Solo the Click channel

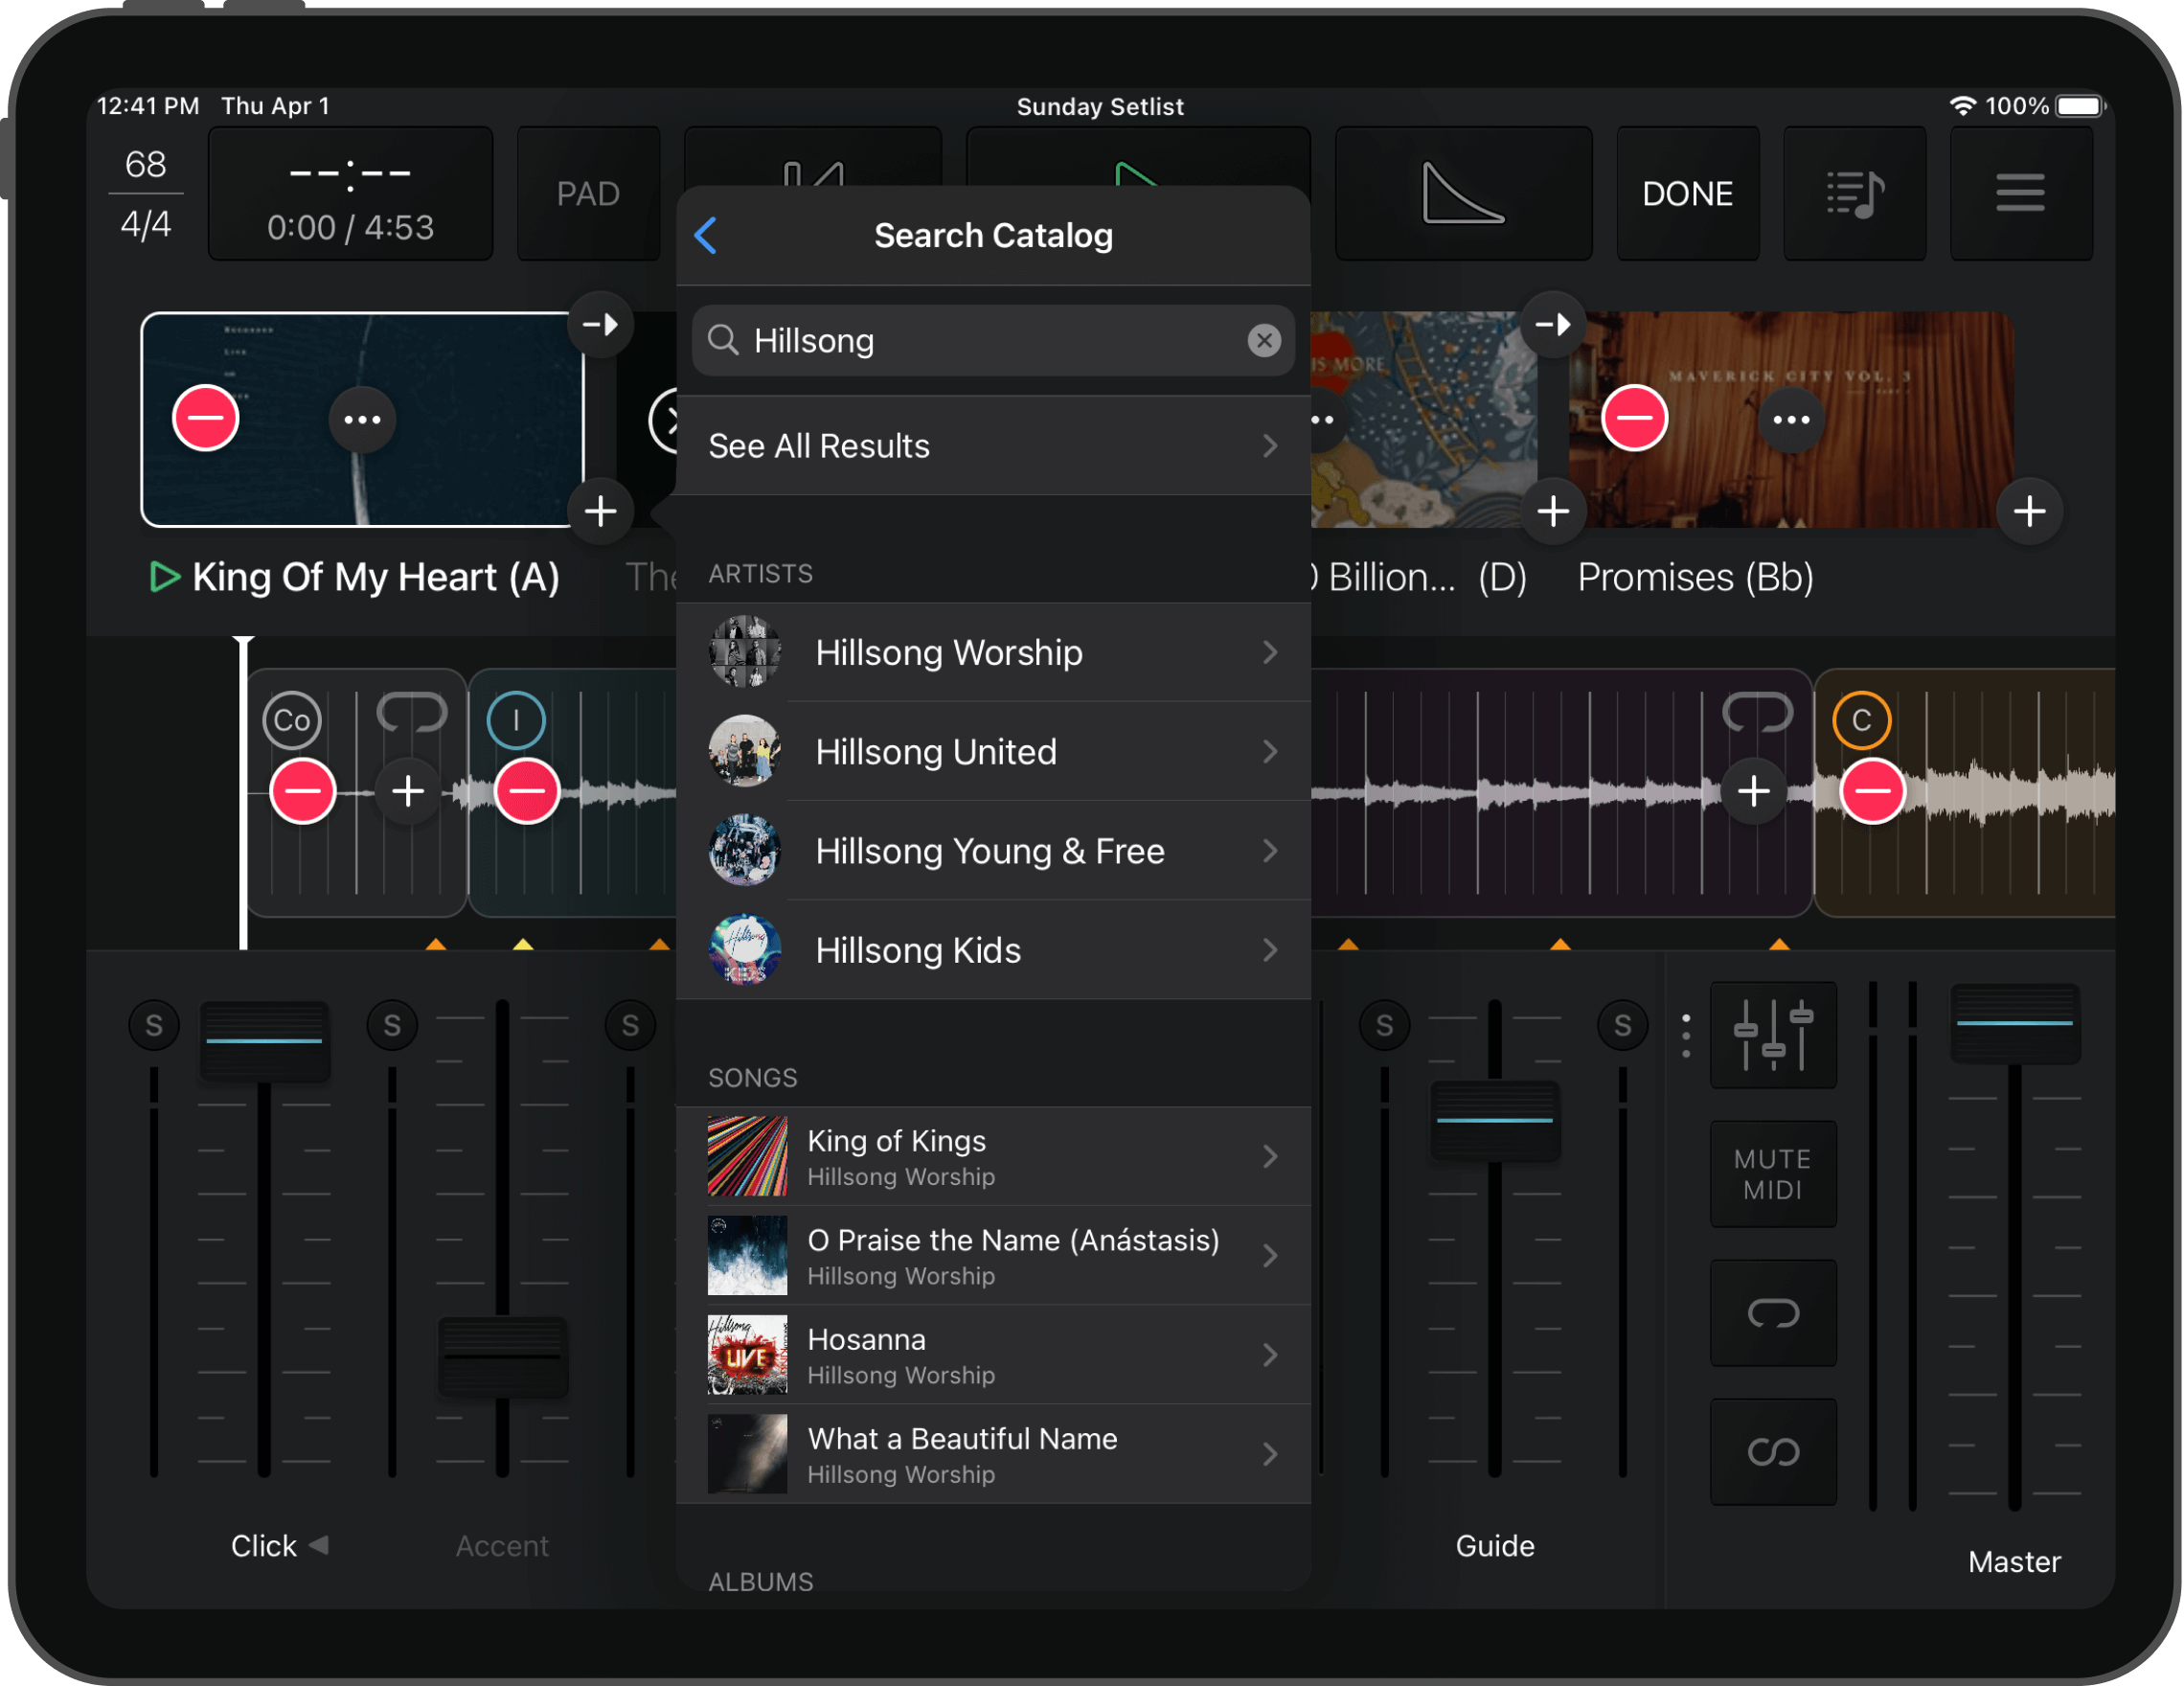click(153, 1023)
